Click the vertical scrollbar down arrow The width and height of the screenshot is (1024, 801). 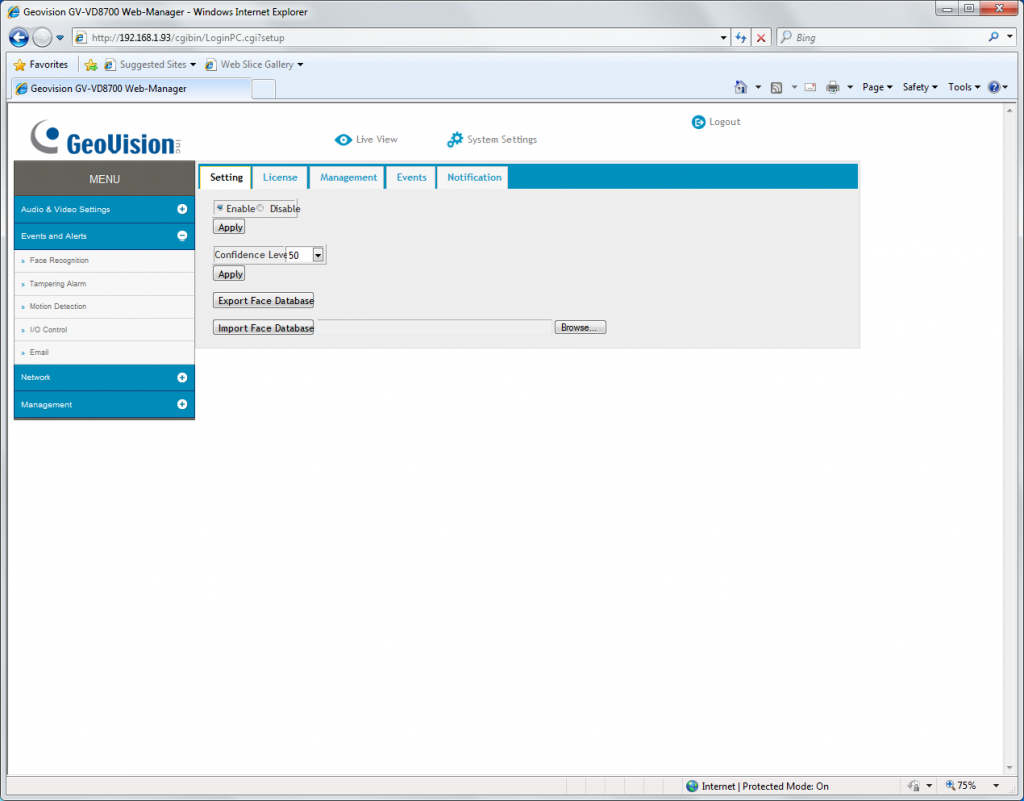[1010, 768]
